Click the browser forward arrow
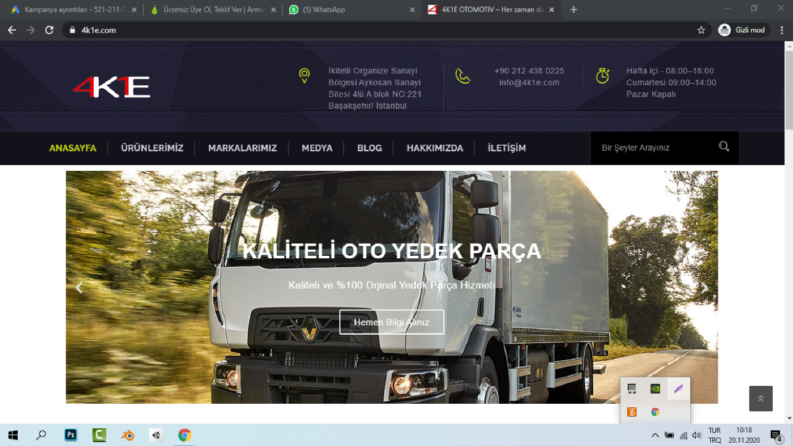 pos(30,30)
